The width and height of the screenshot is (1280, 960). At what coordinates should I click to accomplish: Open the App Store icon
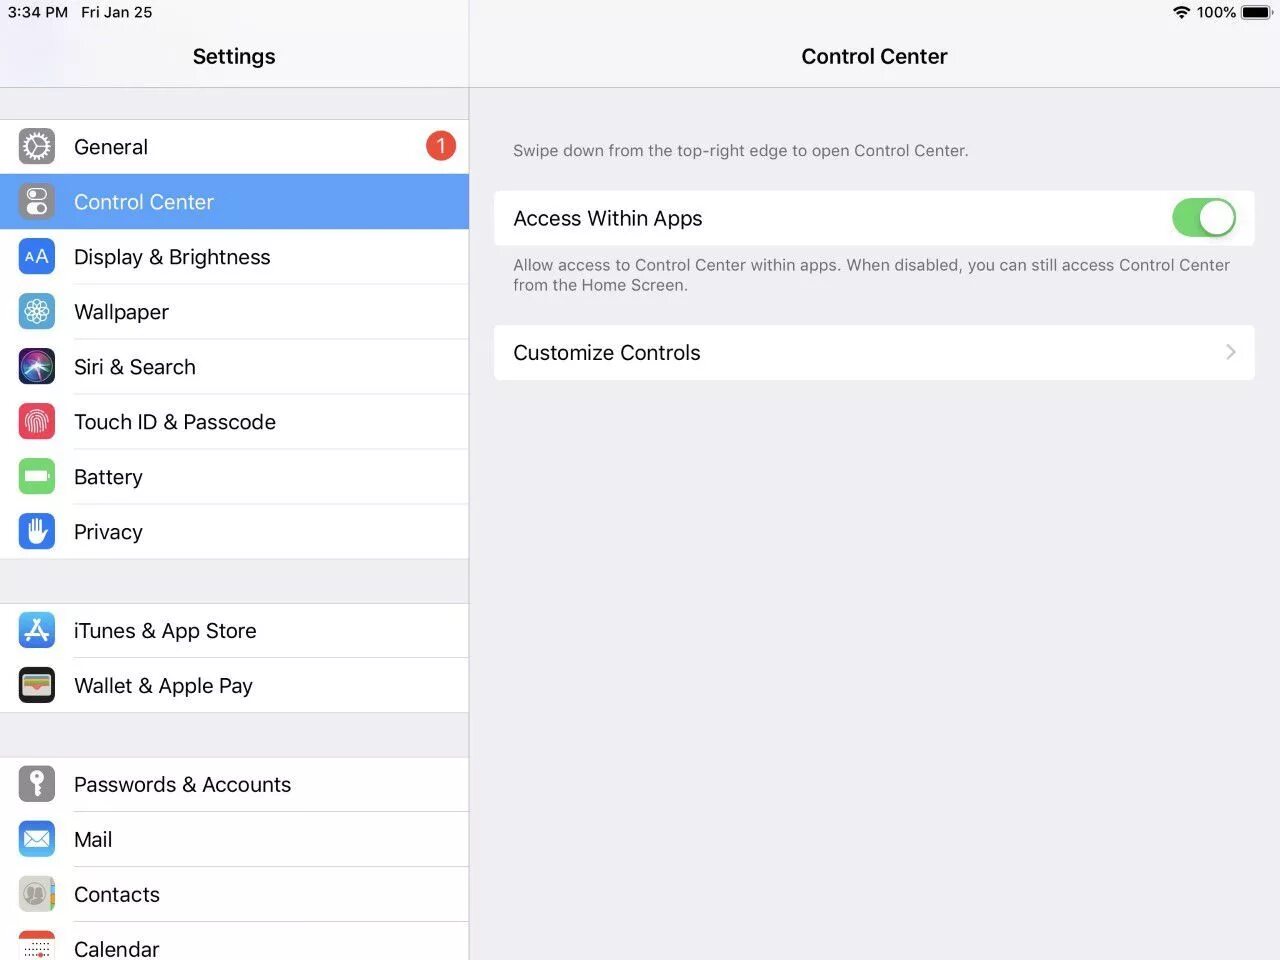click(x=37, y=630)
